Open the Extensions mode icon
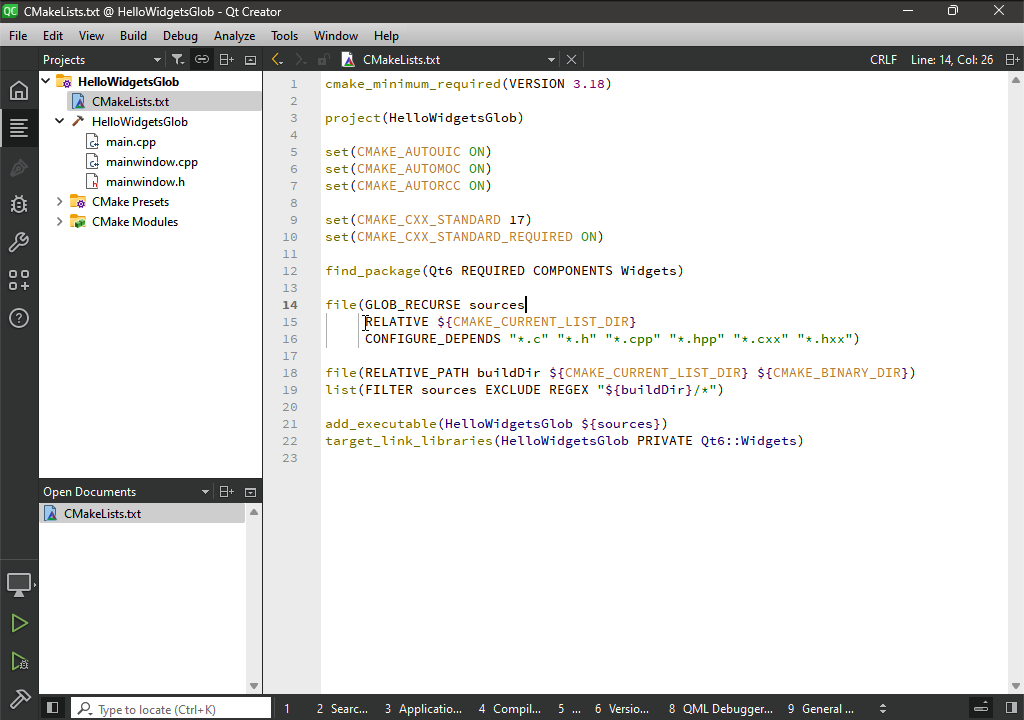 18,281
